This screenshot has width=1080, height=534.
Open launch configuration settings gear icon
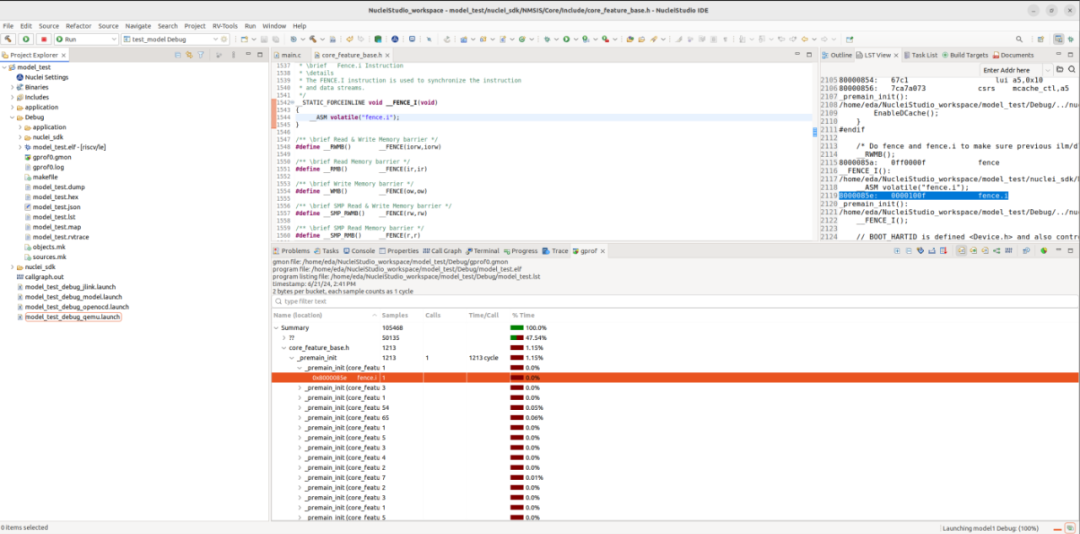pos(224,39)
